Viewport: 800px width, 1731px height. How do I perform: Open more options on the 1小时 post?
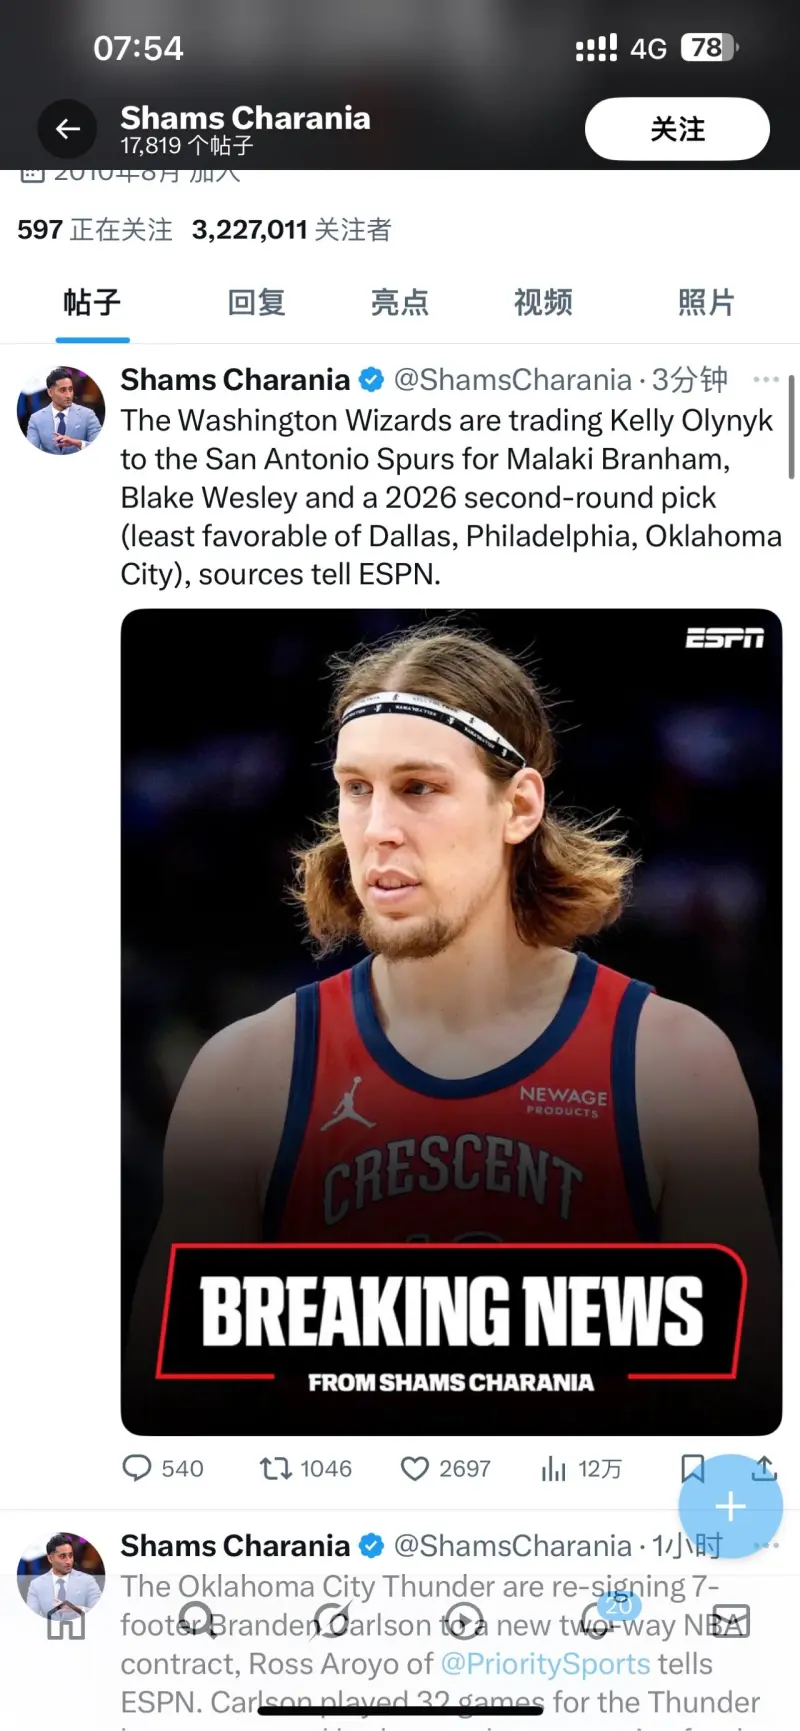[x=766, y=1546]
